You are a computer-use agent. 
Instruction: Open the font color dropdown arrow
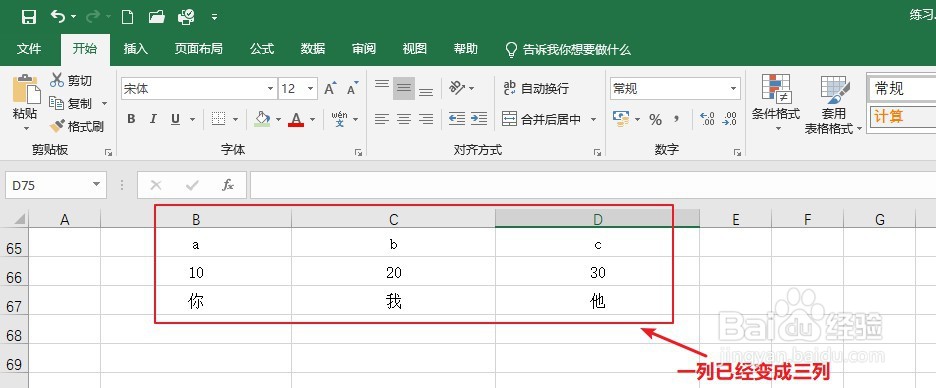(x=312, y=119)
